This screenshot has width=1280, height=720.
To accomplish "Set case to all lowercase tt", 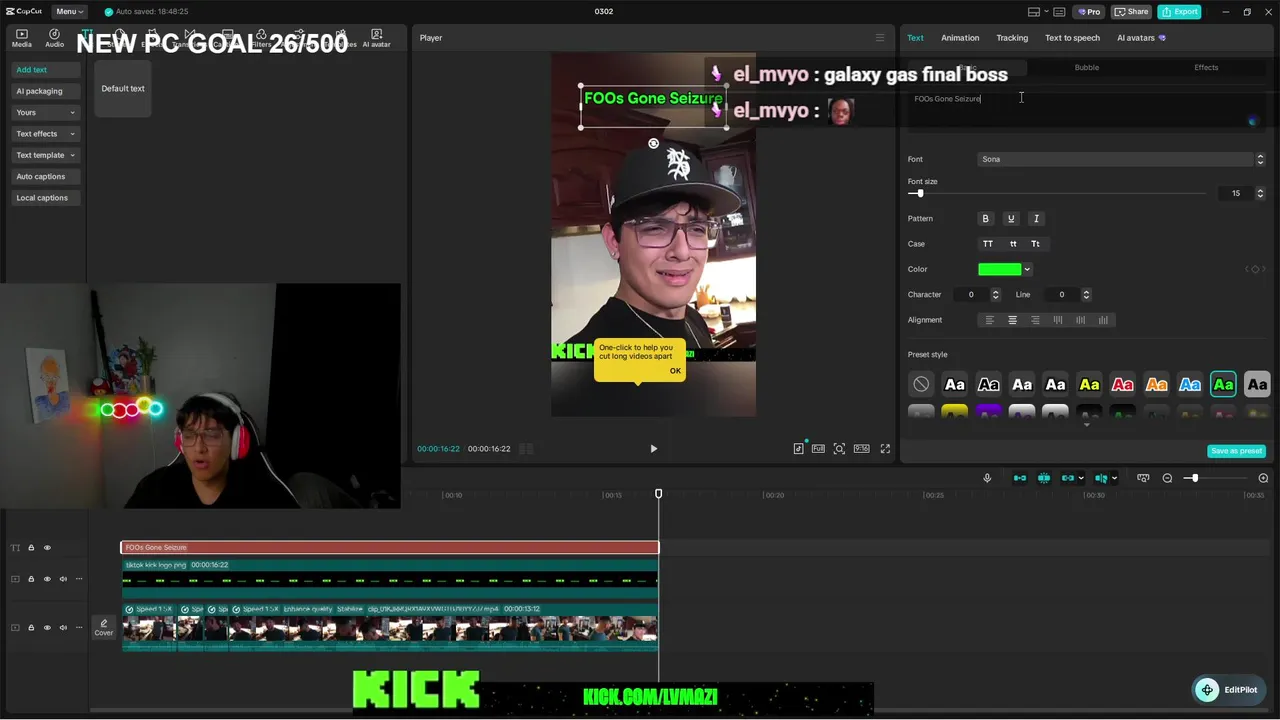I will pos(1013,244).
